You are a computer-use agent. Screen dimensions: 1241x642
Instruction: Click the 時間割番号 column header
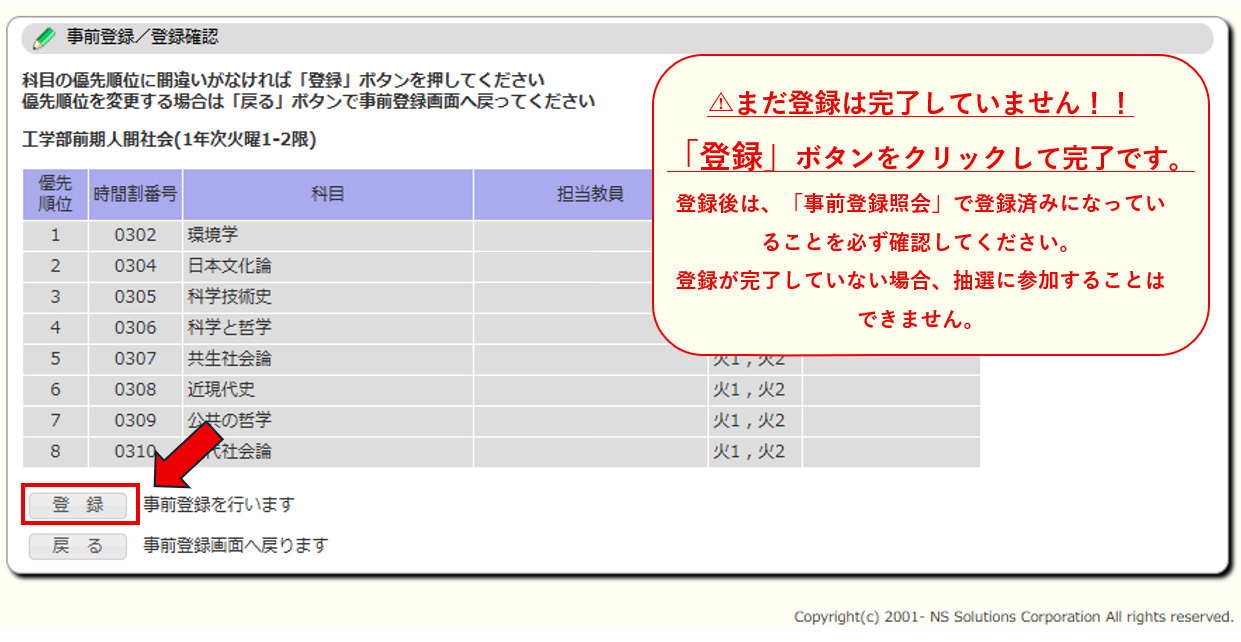tap(135, 194)
